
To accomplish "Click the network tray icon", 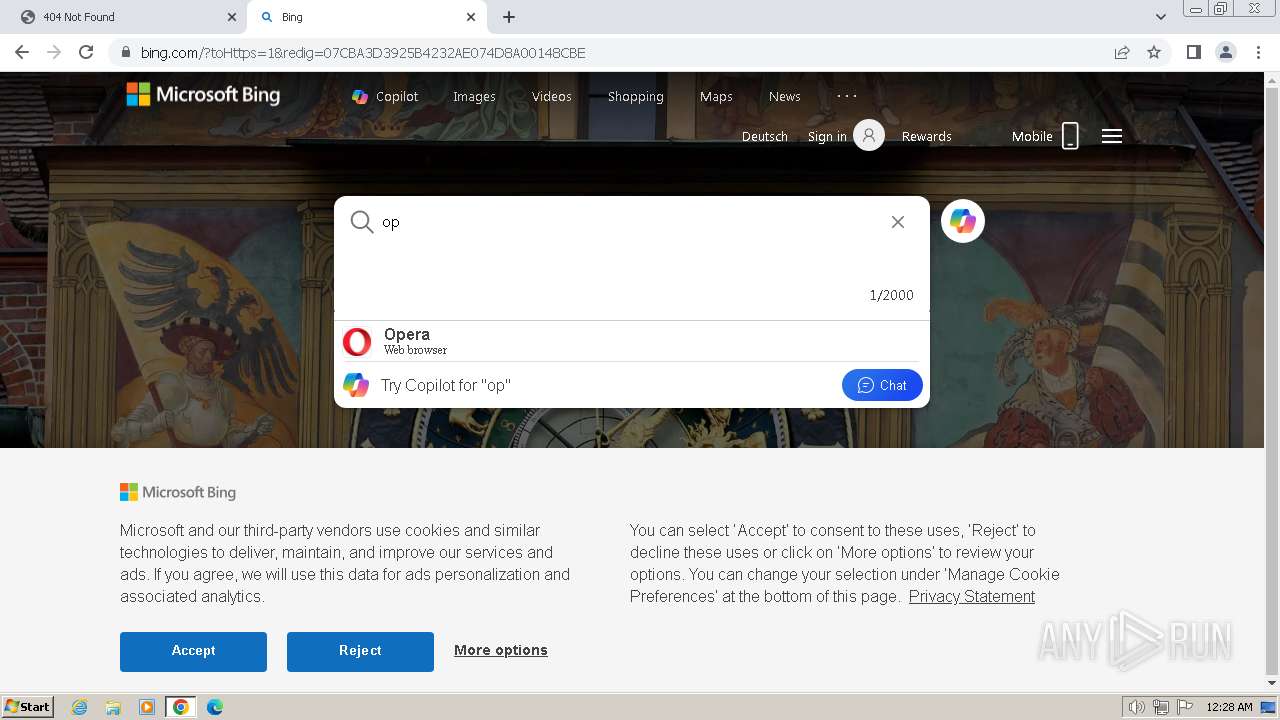I will [1161, 707].
